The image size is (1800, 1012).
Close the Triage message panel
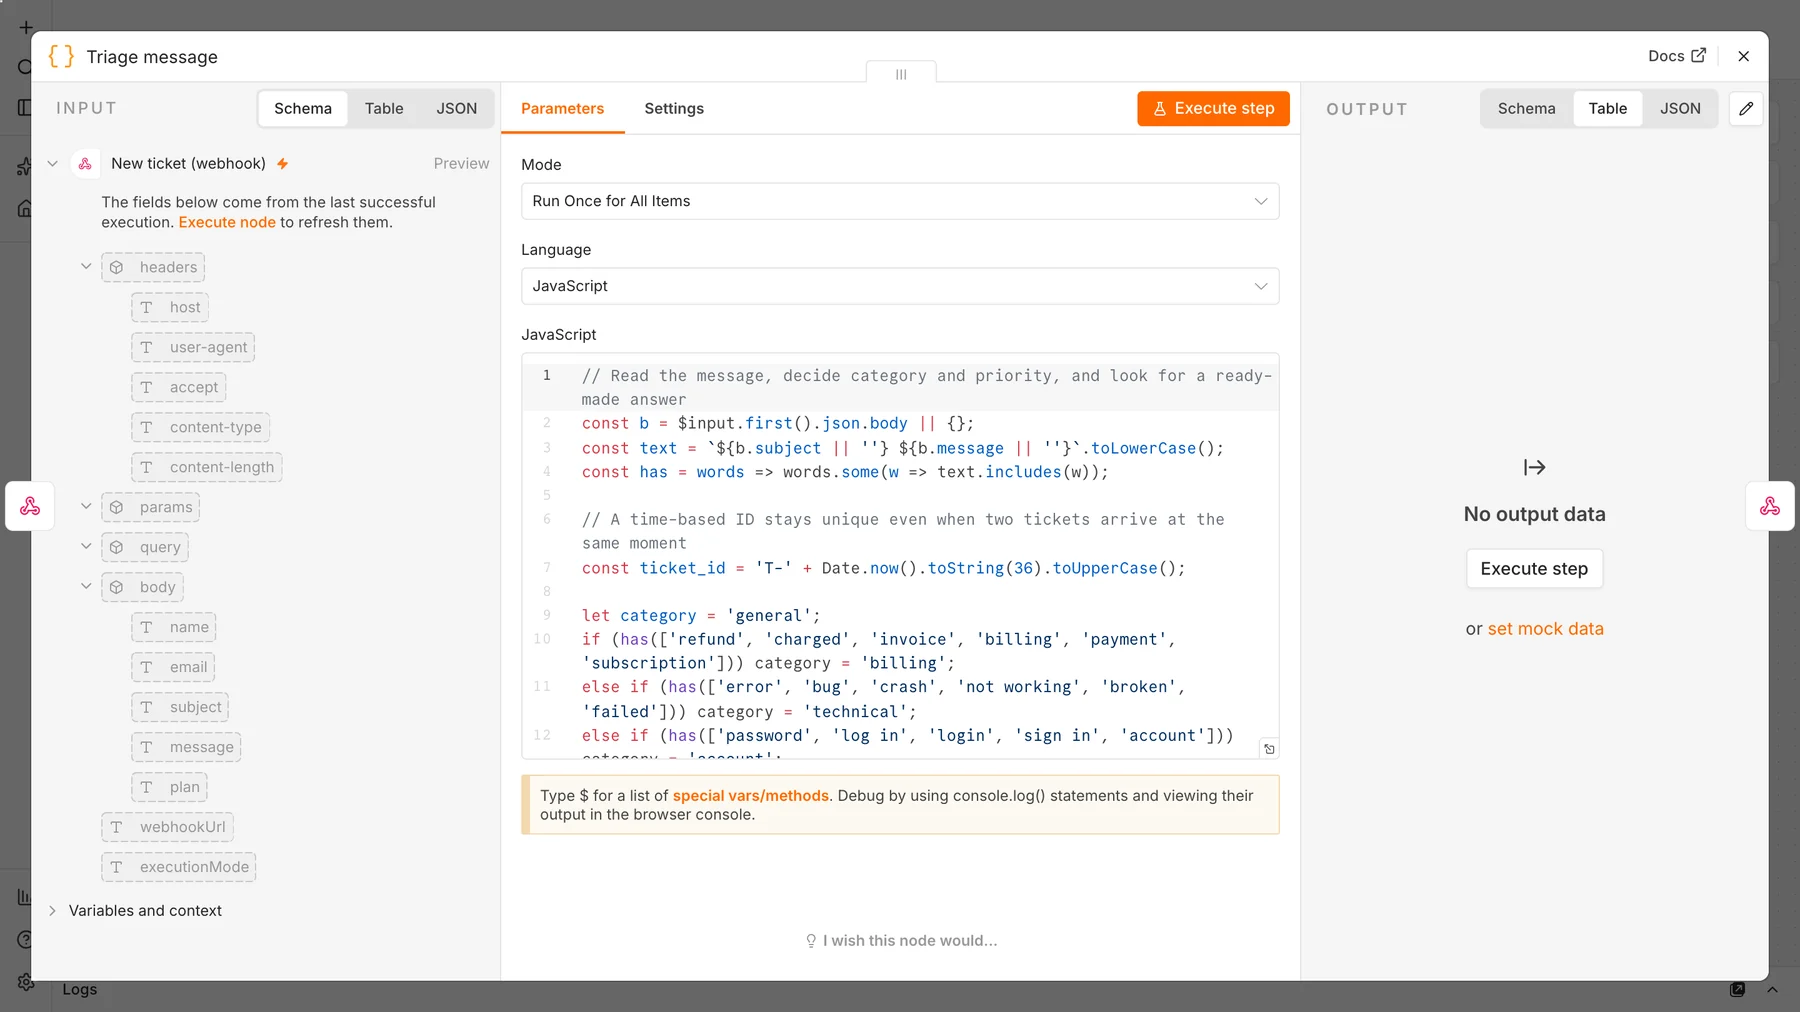click(x=1743, y=56)
